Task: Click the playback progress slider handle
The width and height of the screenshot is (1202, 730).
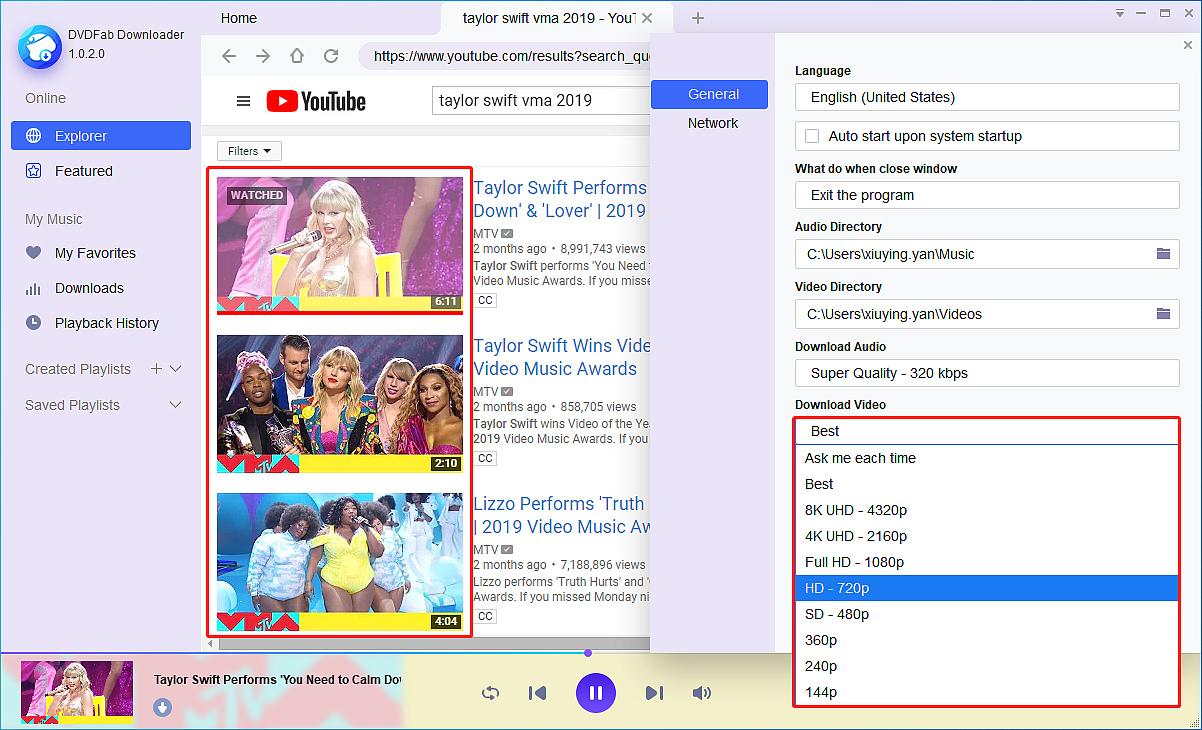Action: (x=588, y=653)
